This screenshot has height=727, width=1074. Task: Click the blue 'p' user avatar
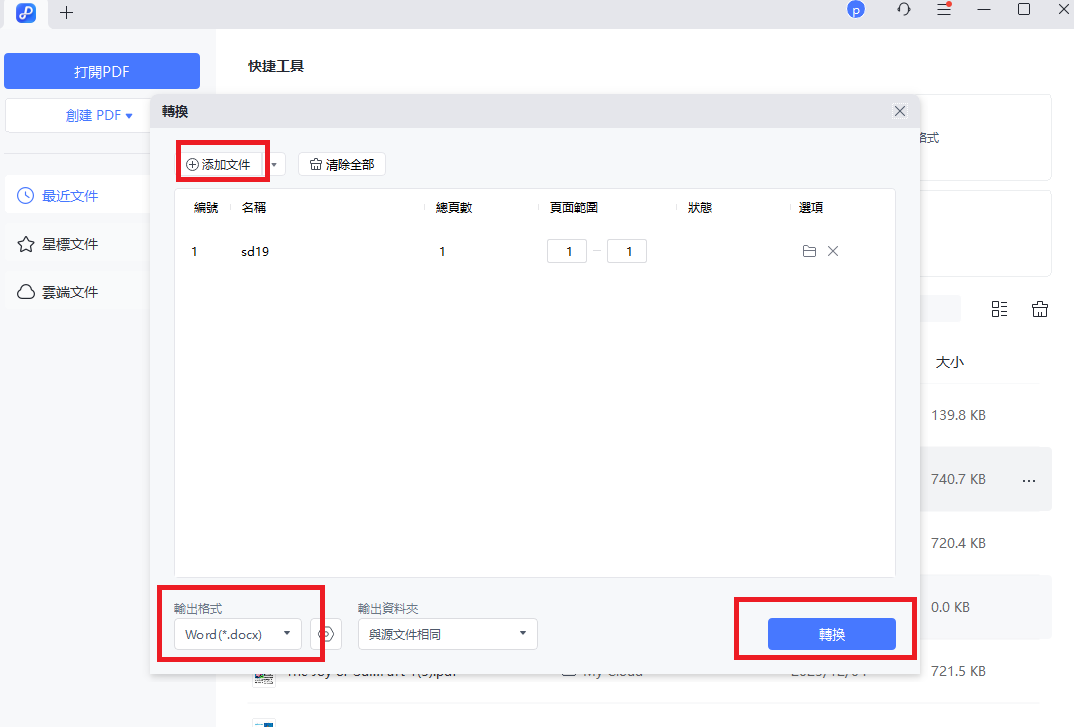click(856, 9)
